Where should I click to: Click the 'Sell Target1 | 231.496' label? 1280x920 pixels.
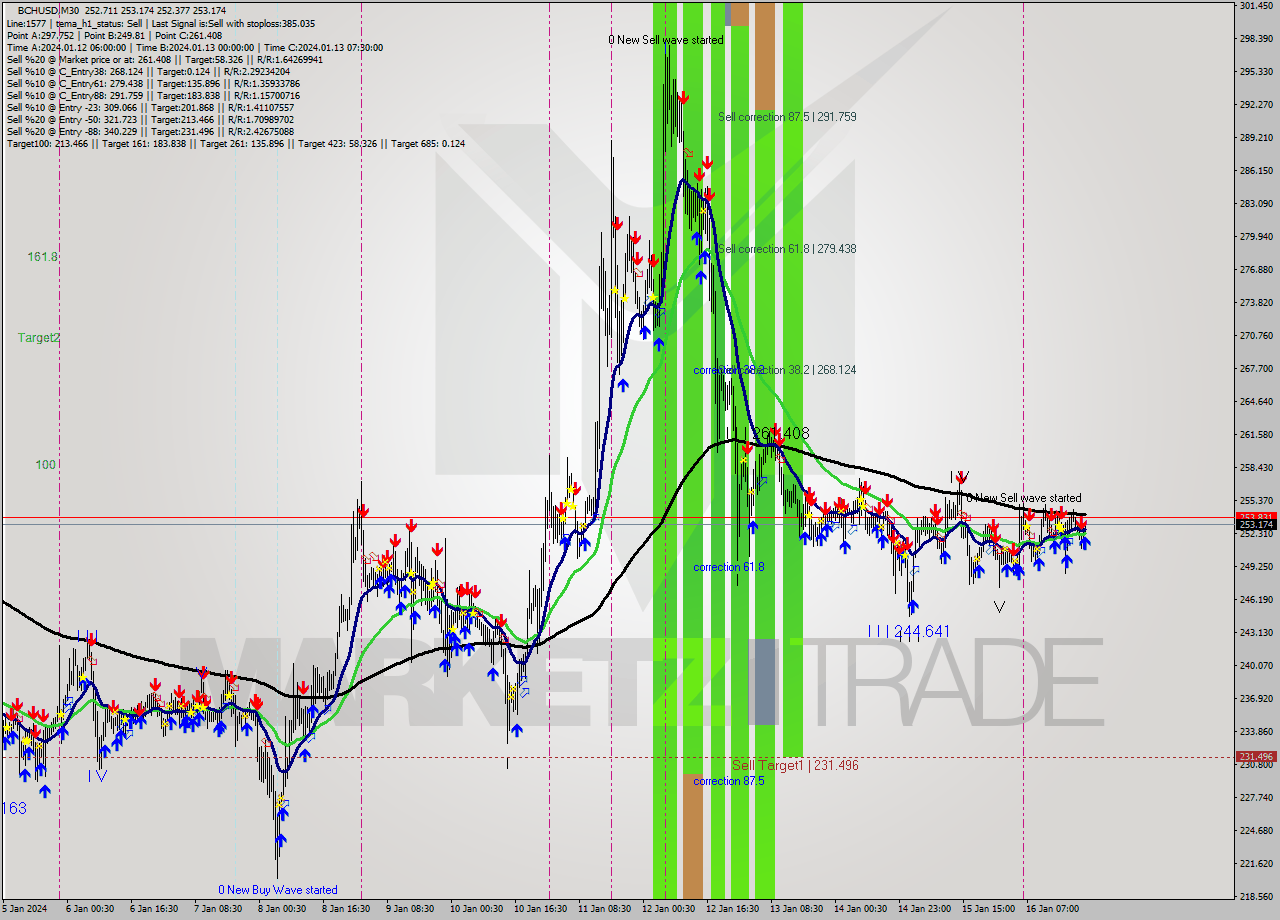click(795, 765)
